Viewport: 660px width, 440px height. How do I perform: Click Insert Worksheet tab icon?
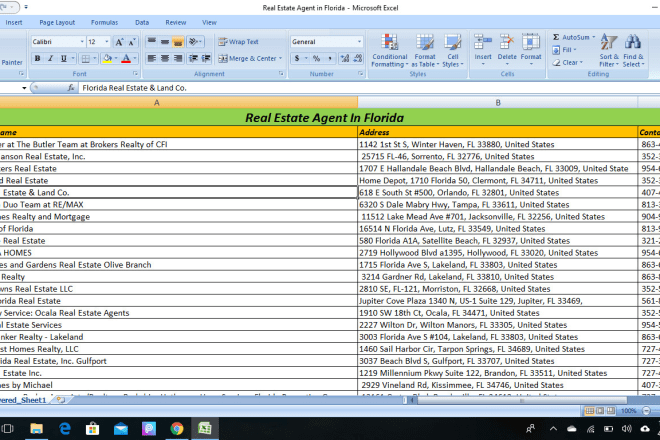pos(61,400)
